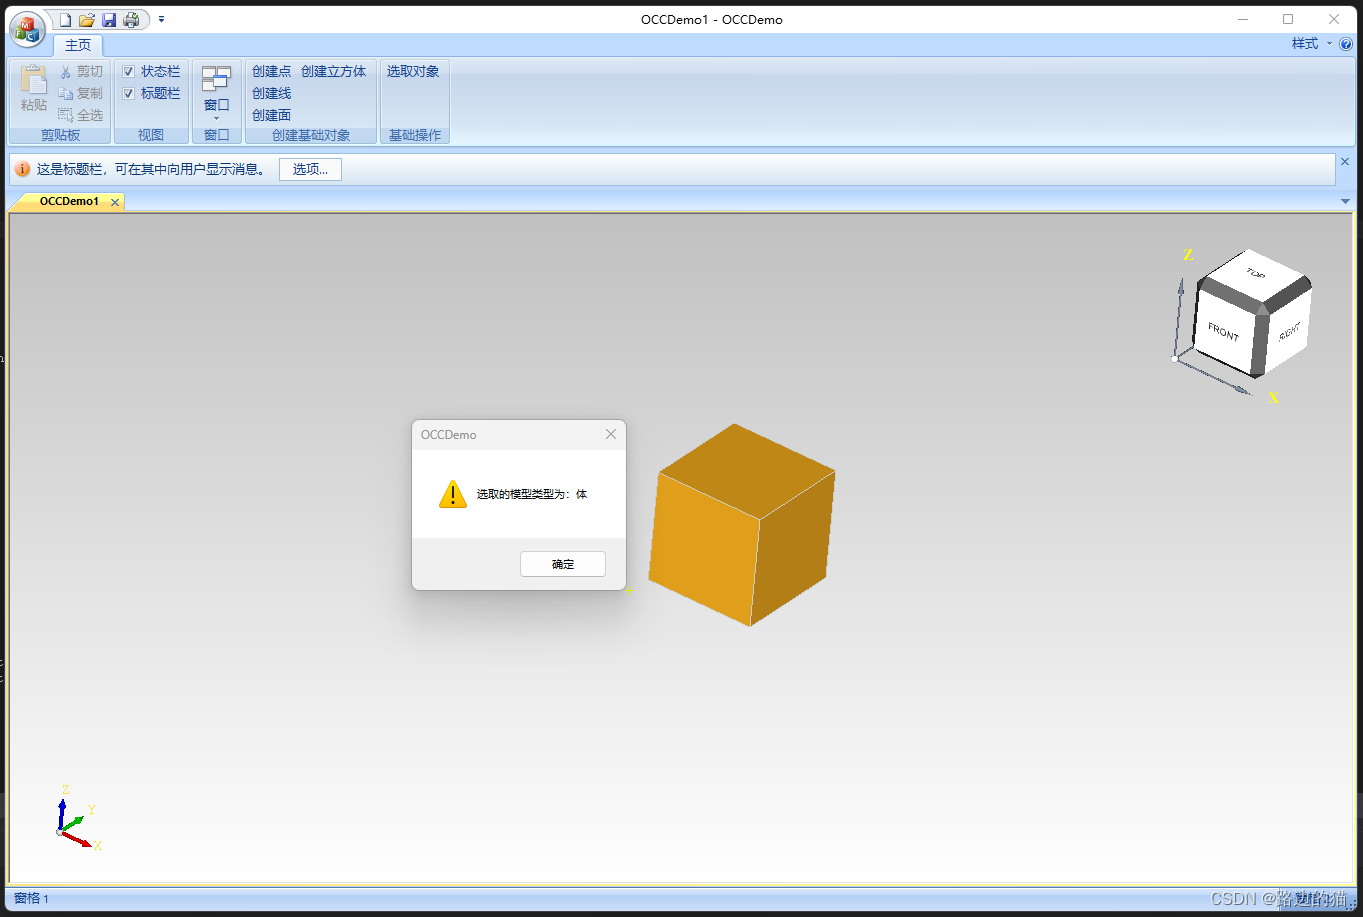Click the Help question mark icon near 样式
This screenshot has width=1363, height=917.
tap(1345, 44)
